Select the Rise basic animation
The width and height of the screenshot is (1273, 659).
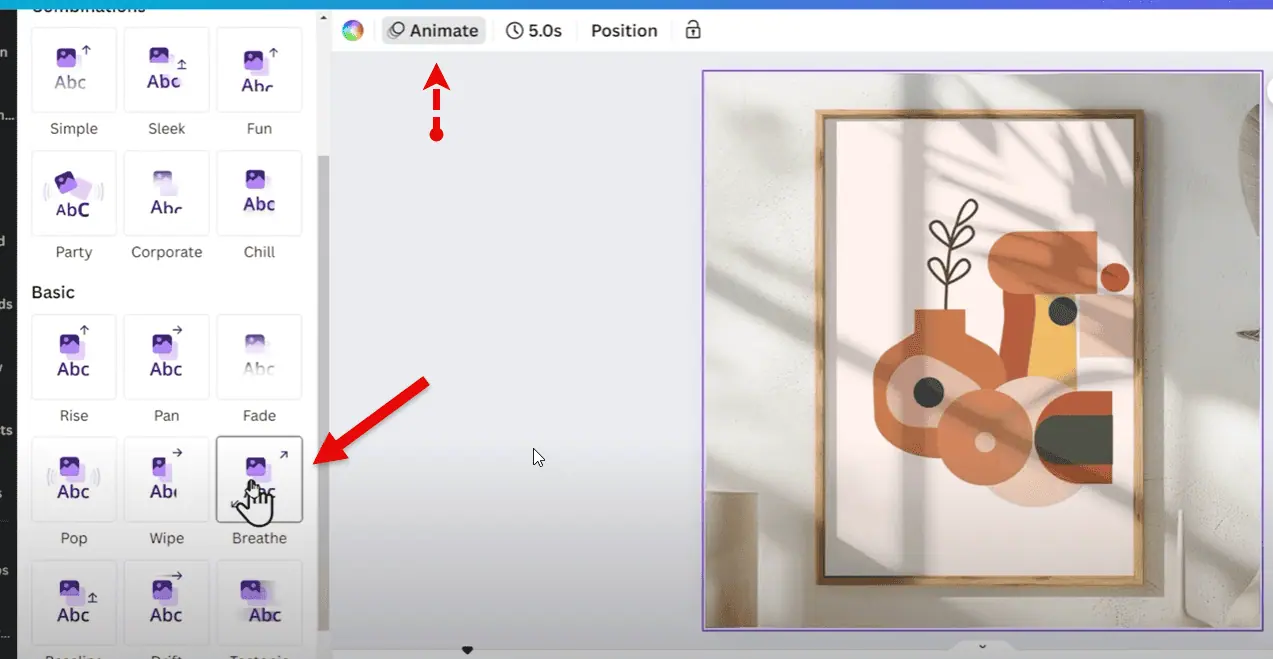click(x=74, y=357)
